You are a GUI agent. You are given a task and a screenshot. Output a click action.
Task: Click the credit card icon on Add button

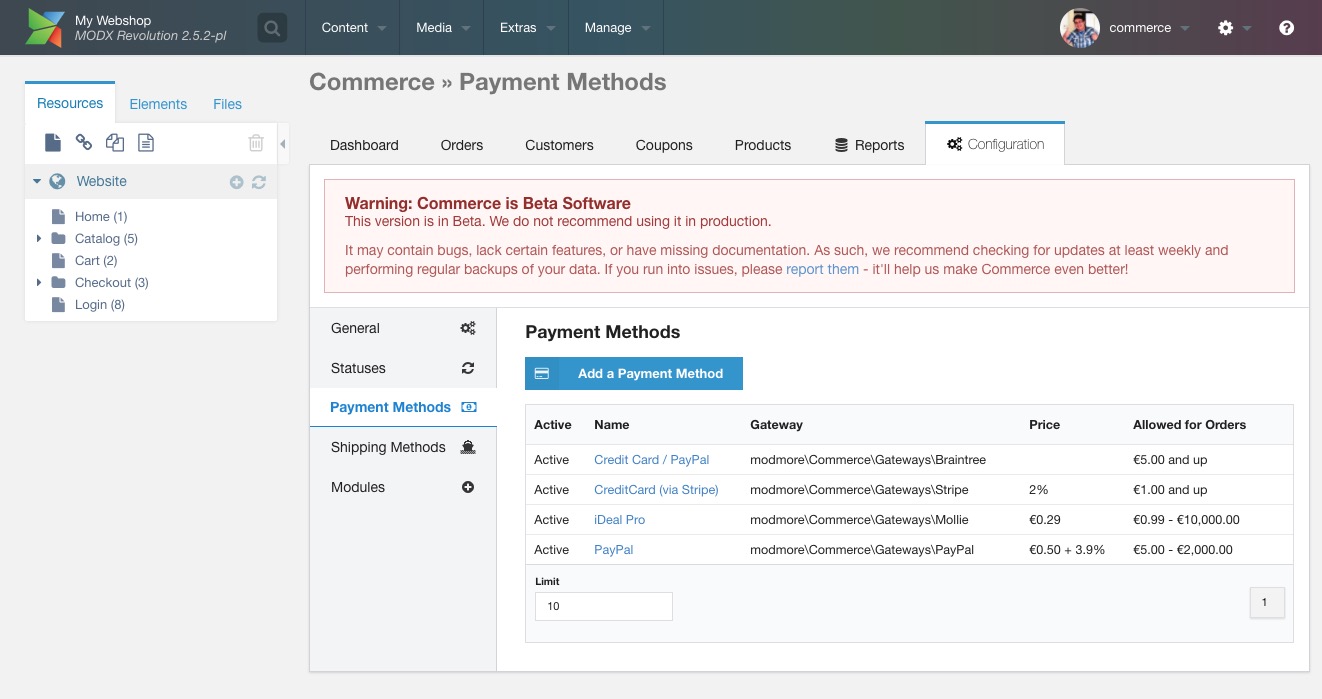pyautogui.click(x=542, y=373)
